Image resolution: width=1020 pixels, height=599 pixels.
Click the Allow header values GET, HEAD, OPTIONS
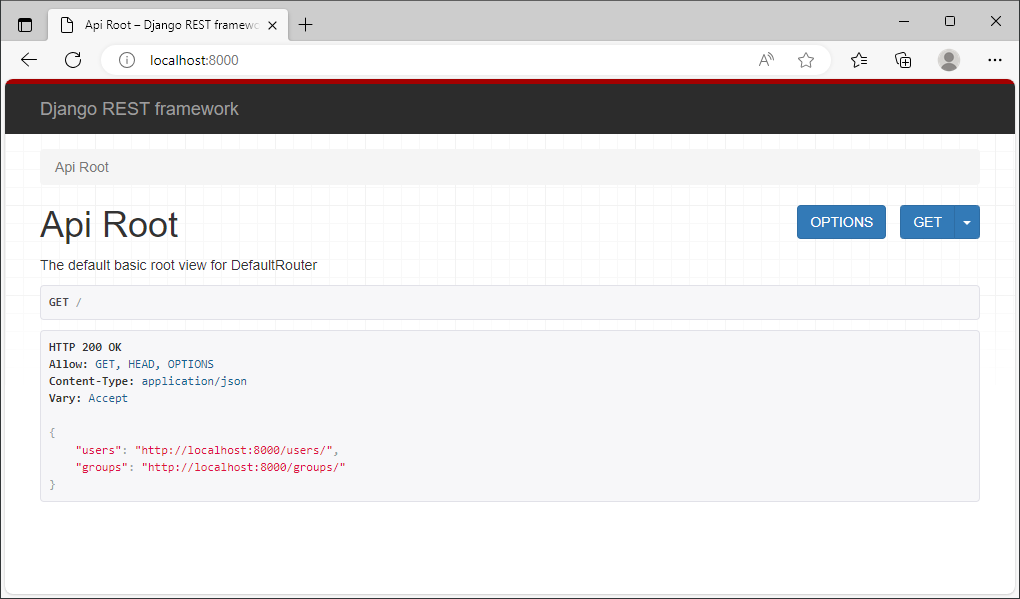[154, 364]
